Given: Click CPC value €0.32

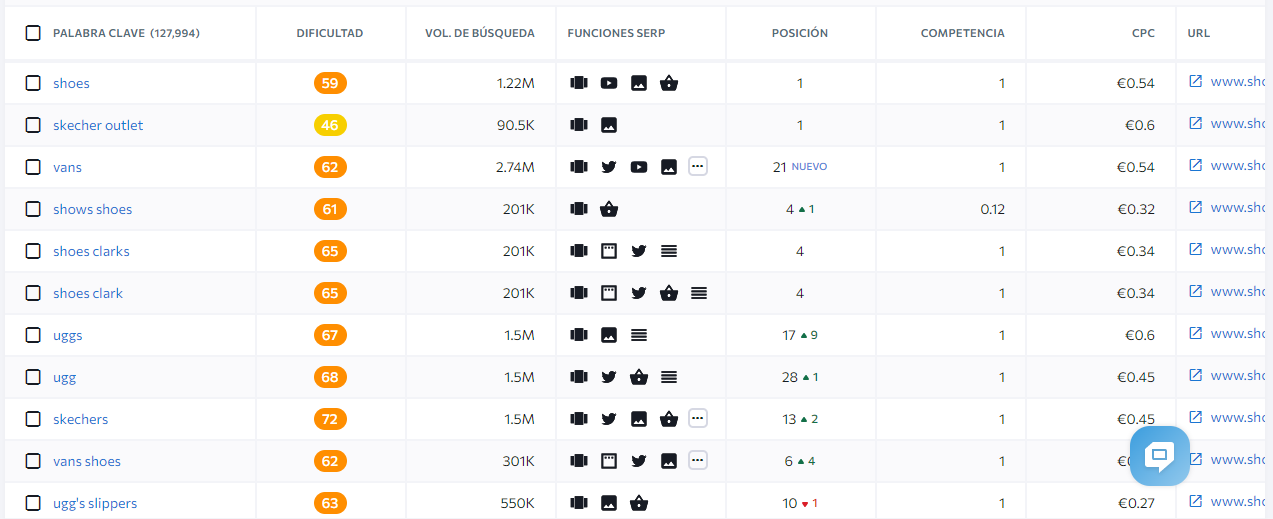Looking at the screenshot, I should pos(1136,209).
